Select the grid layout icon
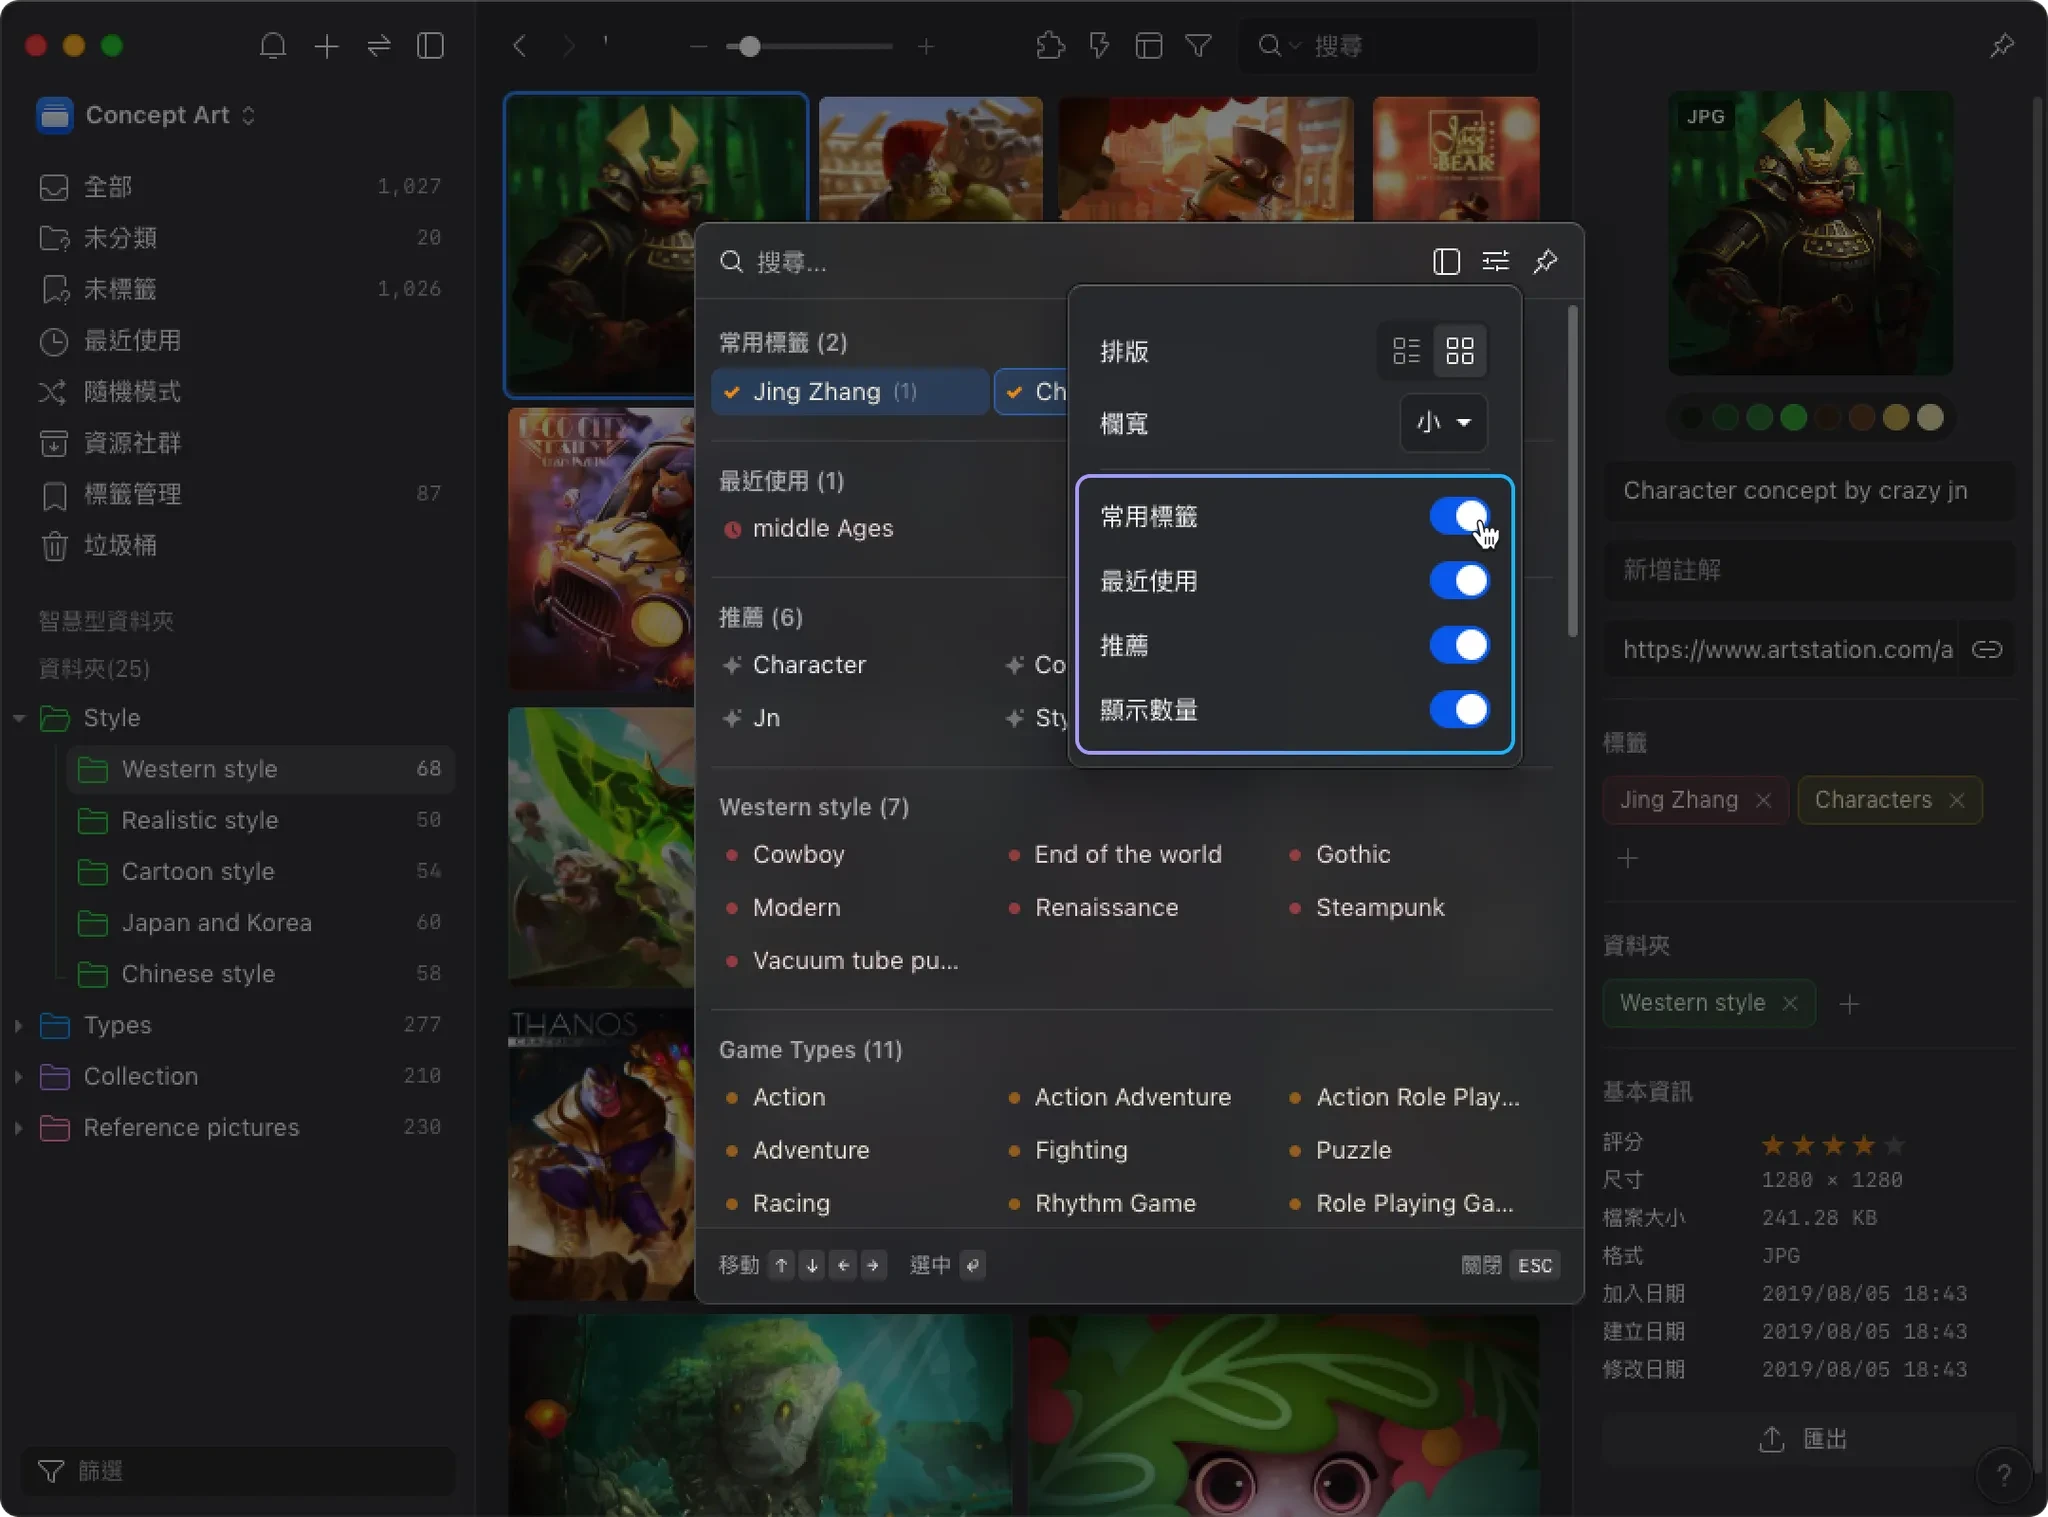 tap(1459, 351)
